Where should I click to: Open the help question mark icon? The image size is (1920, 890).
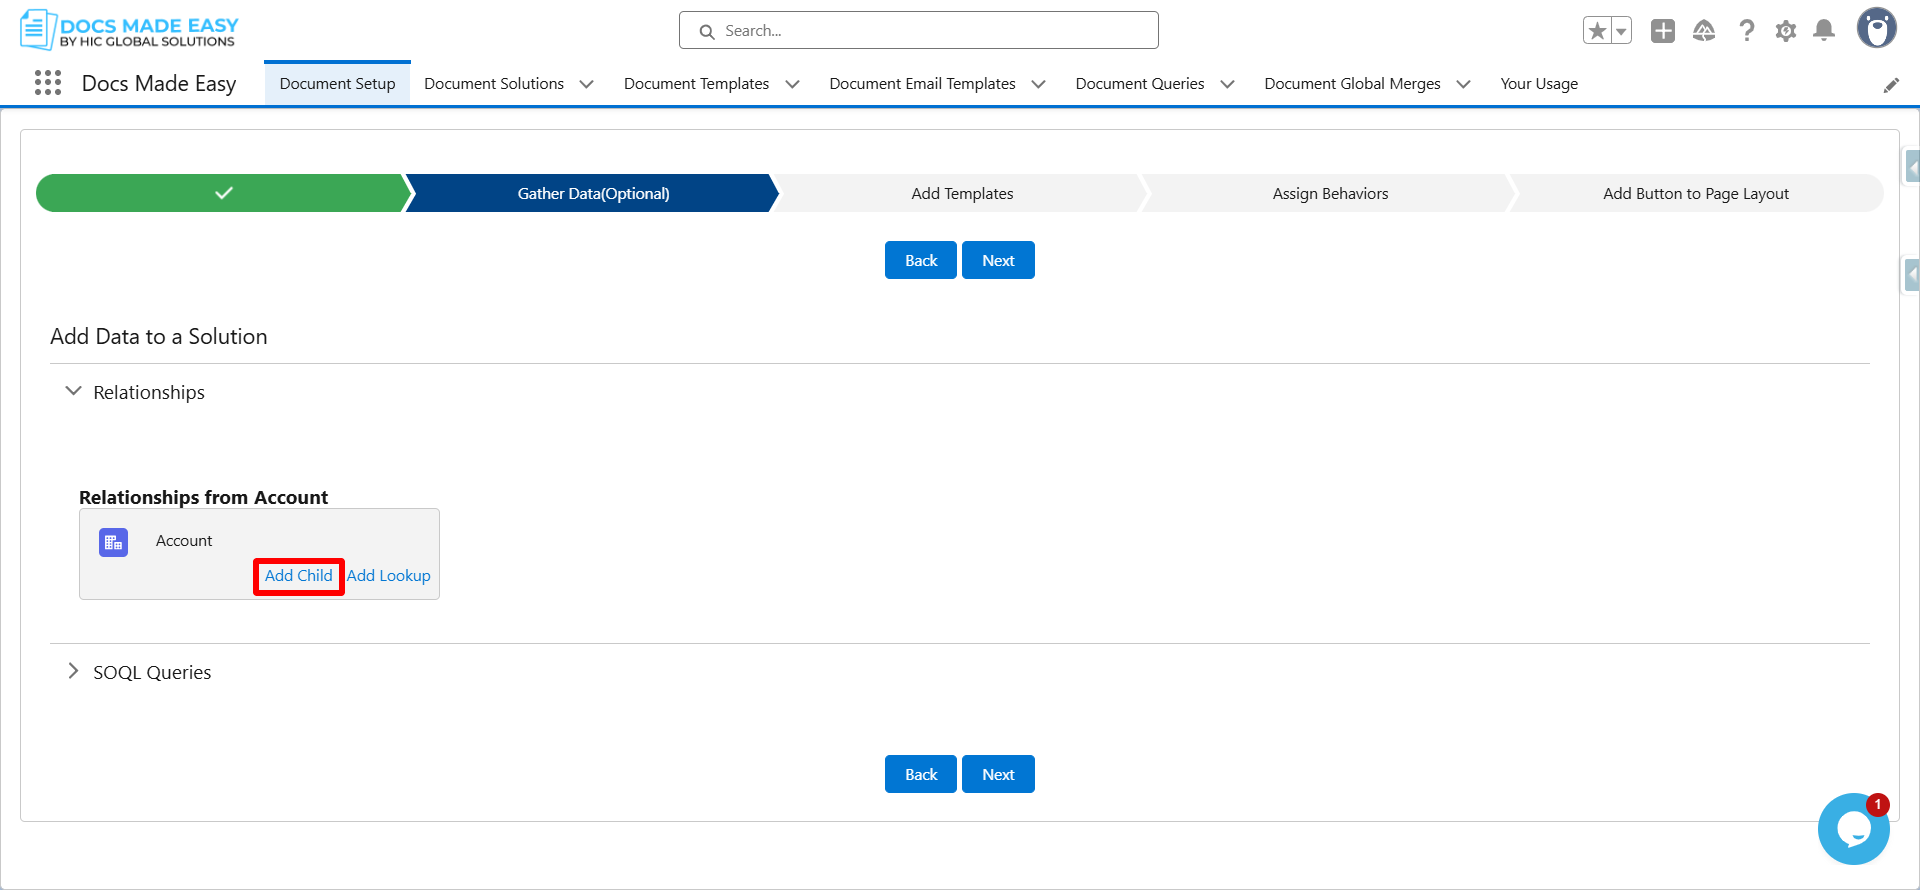click(1746, 31)
